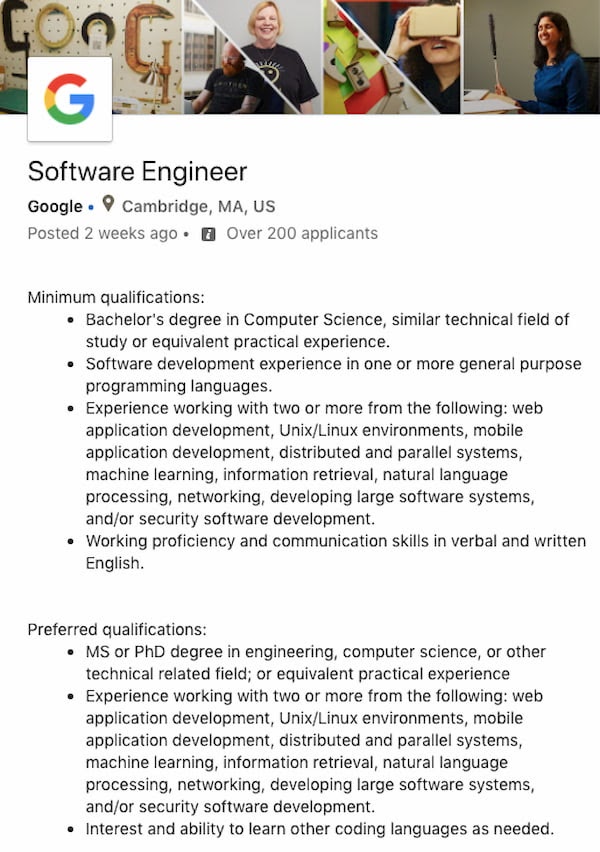This screenshot has width=600, height=852.
Task: Click the 'MS or PhD degree' bullet
Action: click(315, 662)
